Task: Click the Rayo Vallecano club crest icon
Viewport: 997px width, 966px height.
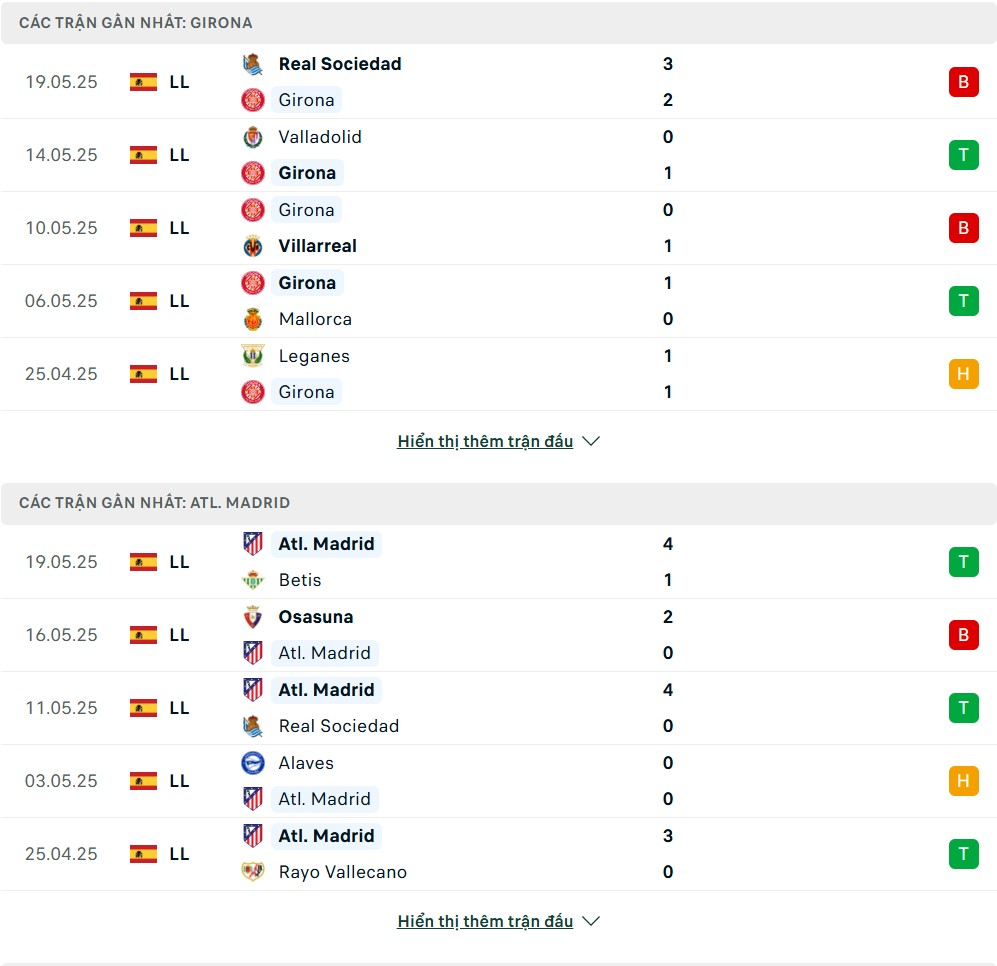Action: 252,872
